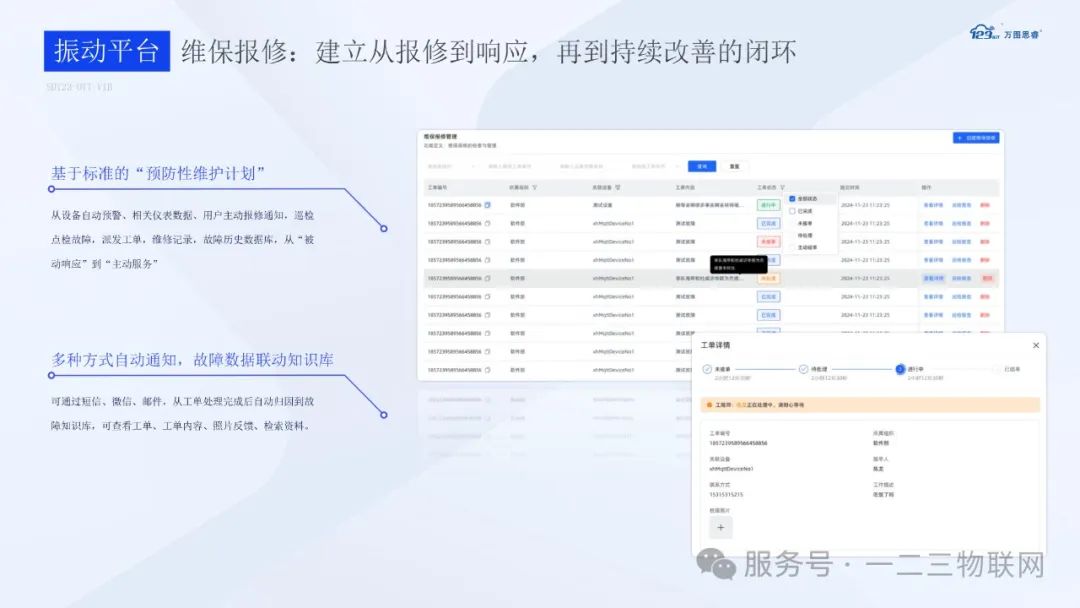Open filter icon beside 工单状态 column header
The image size is (1080, 608).
[782, 187]
